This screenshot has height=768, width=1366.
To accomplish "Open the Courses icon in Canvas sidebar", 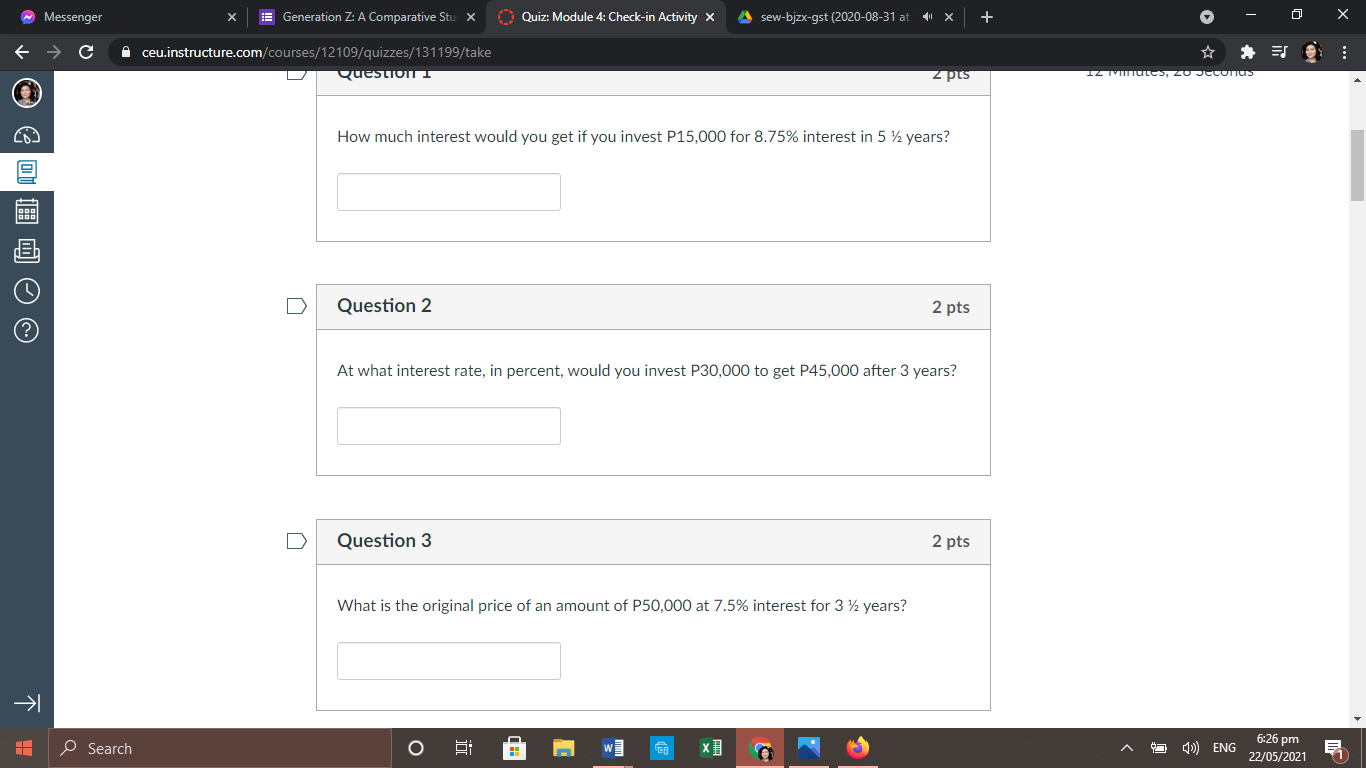I will [27, 173].
